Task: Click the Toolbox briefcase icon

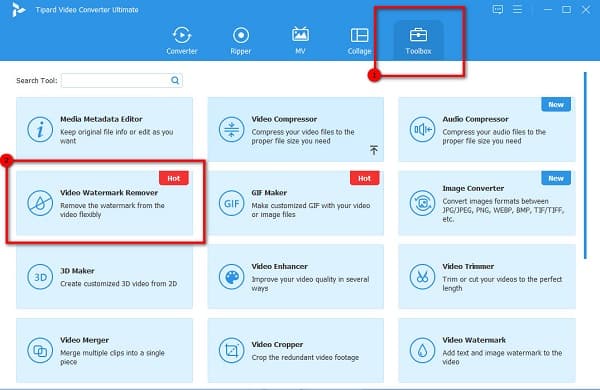Action: (x=418, y=35)
